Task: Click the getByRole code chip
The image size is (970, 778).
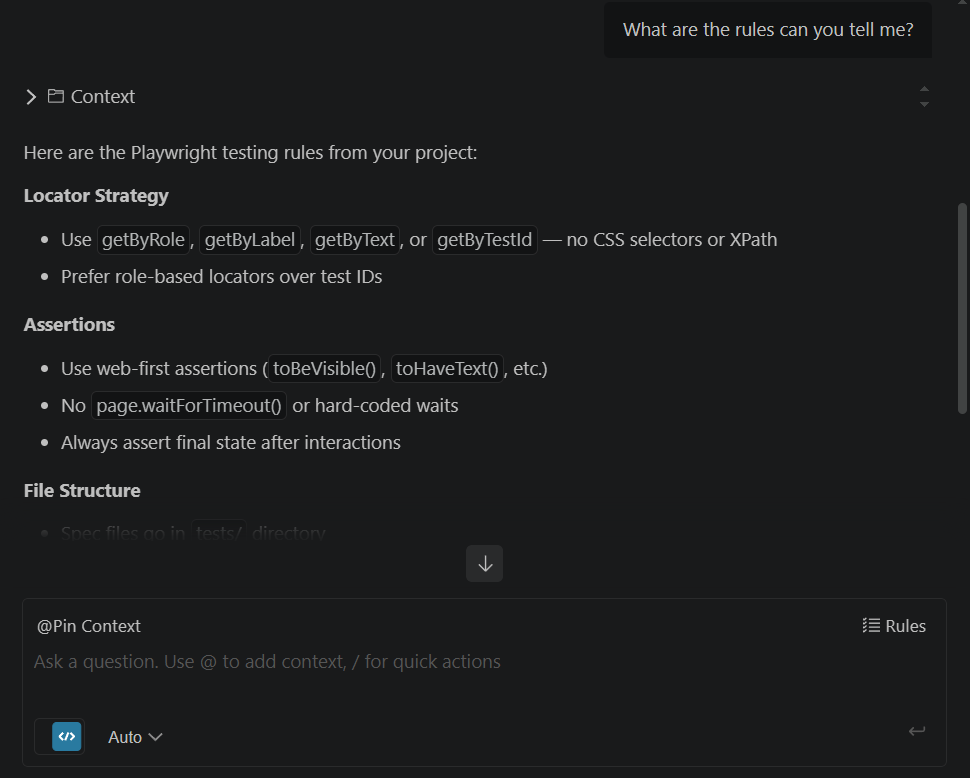Action: tap(143, 240)
